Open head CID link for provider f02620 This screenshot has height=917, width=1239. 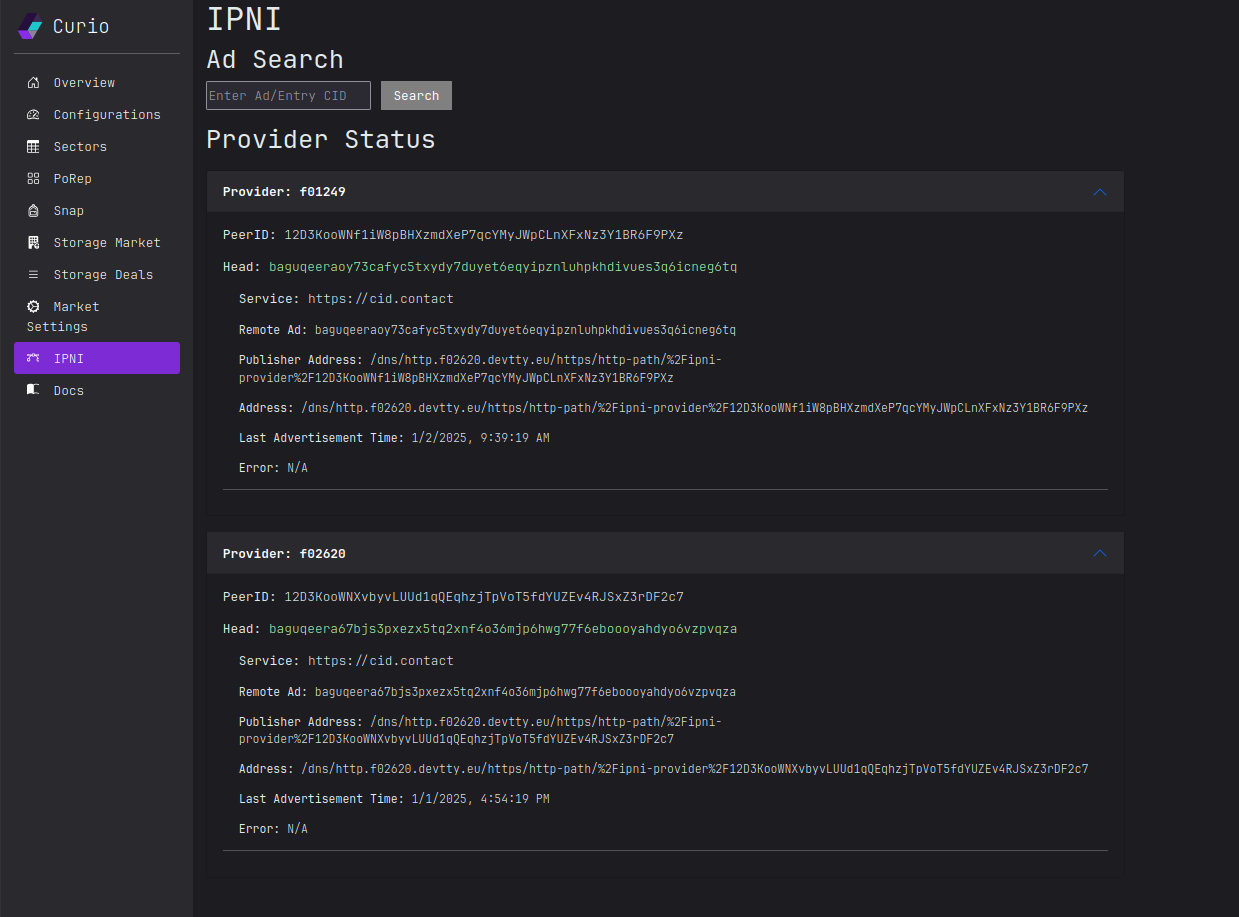[x=502, y=629]
